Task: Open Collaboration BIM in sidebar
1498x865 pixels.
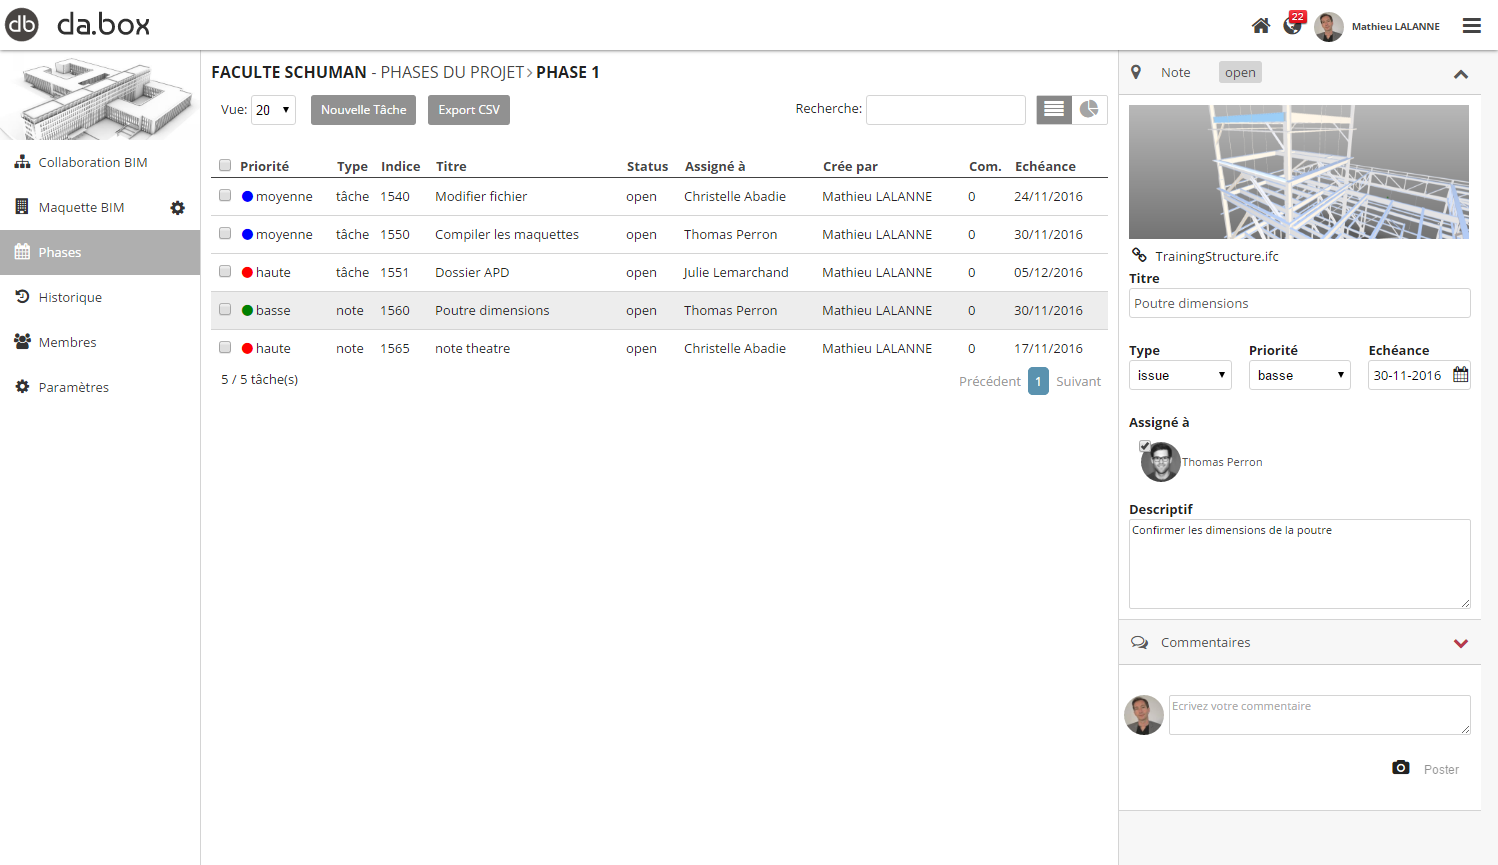Action: 93,162
